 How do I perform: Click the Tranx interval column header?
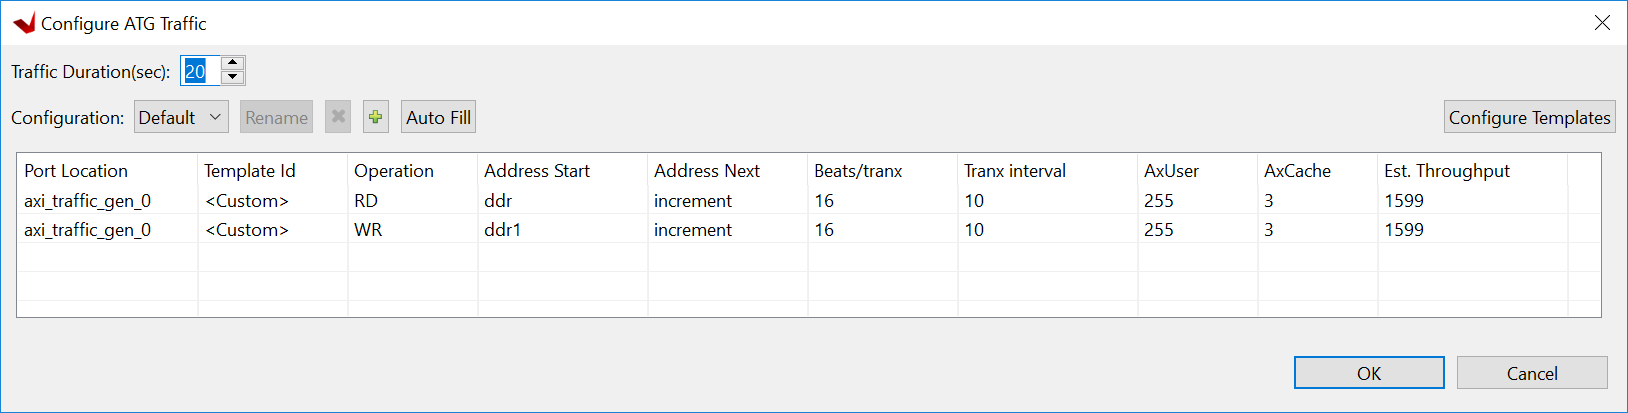pyautogui.click(x=1014, y=171)
